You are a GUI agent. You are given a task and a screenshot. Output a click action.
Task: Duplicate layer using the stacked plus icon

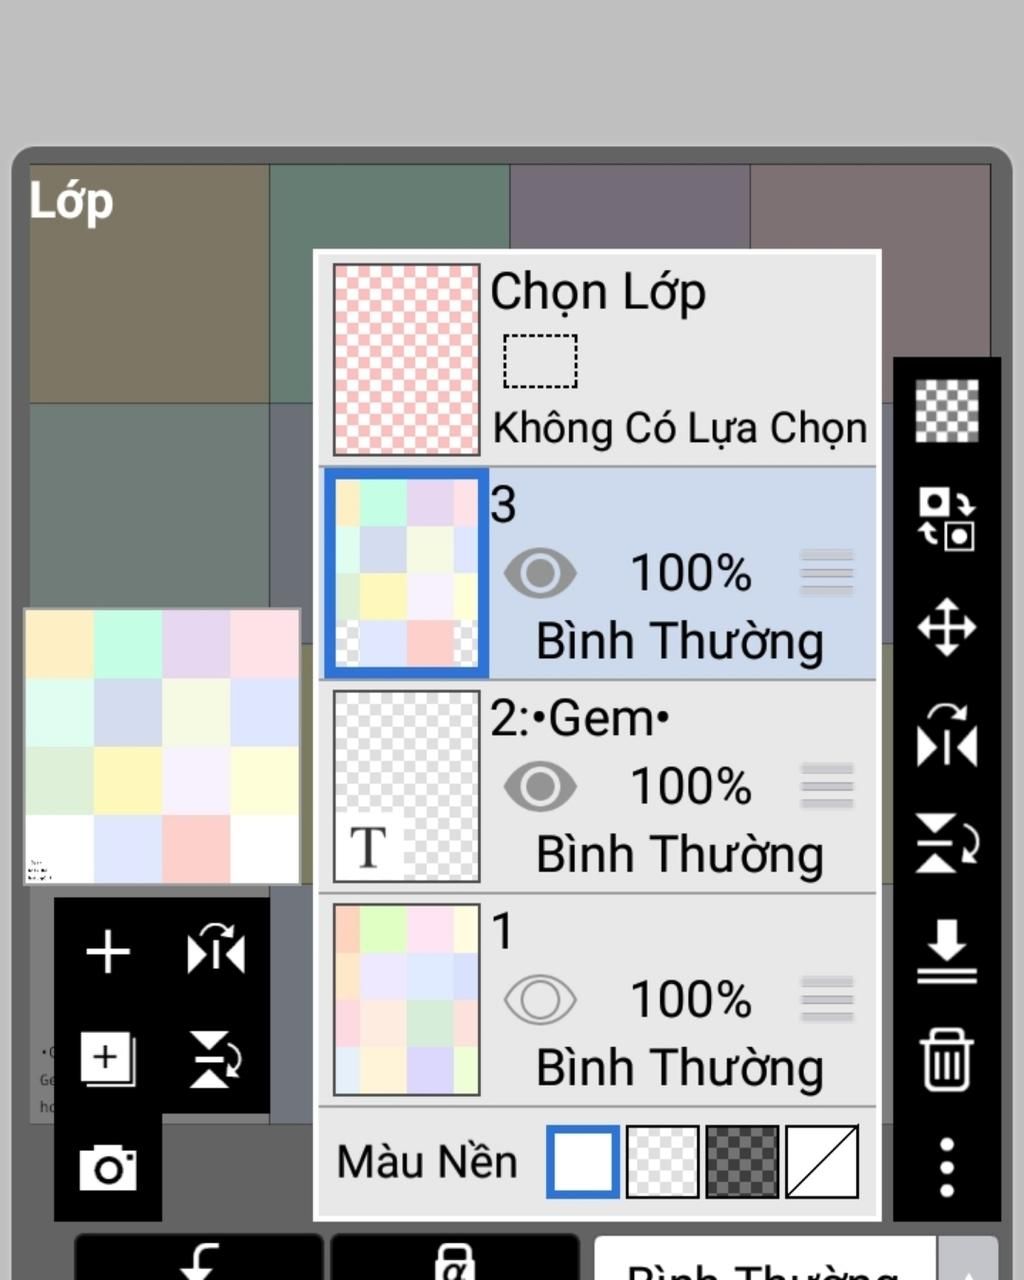point(108,1059)
